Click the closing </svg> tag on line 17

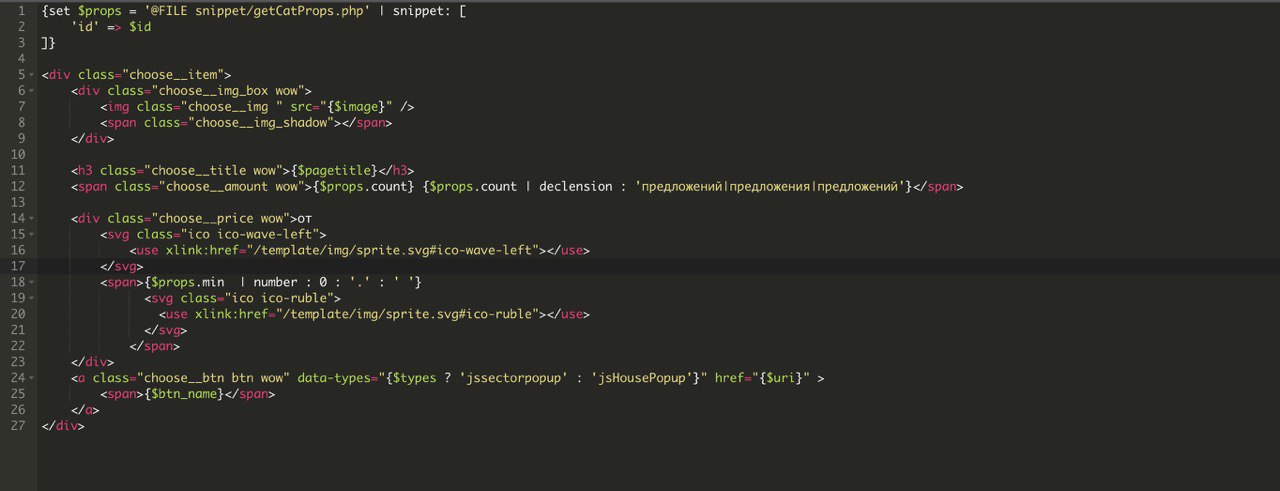pyautogui.click(x=122, y=266)
